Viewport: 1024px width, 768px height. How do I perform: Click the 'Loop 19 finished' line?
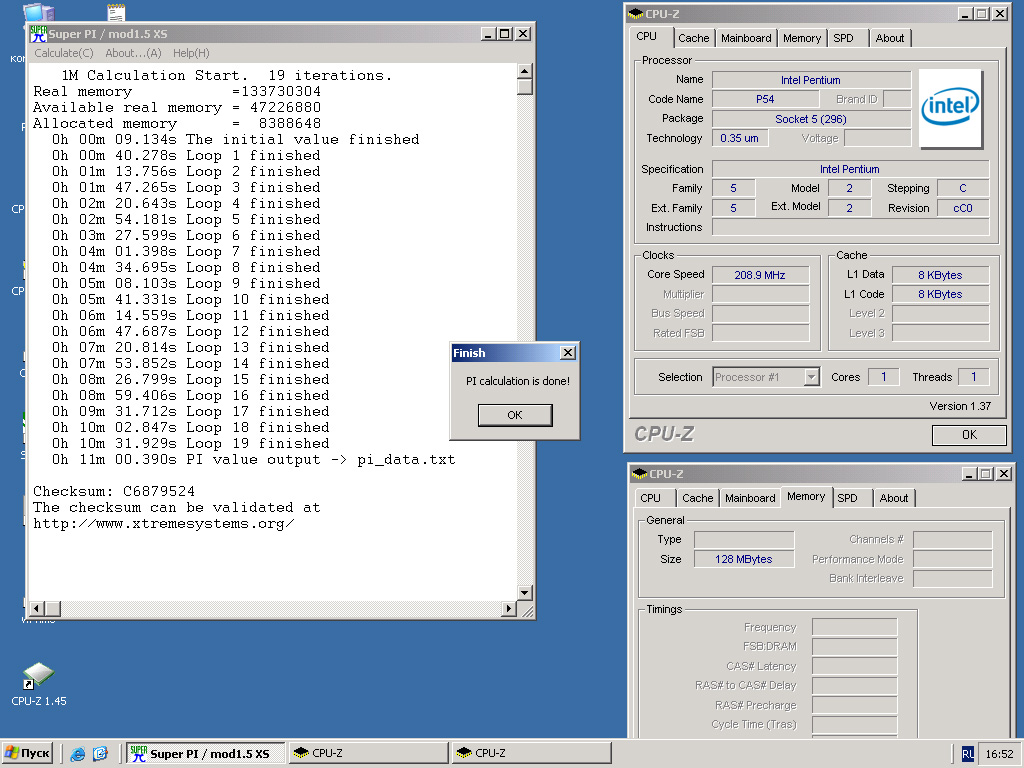(191, 444)
